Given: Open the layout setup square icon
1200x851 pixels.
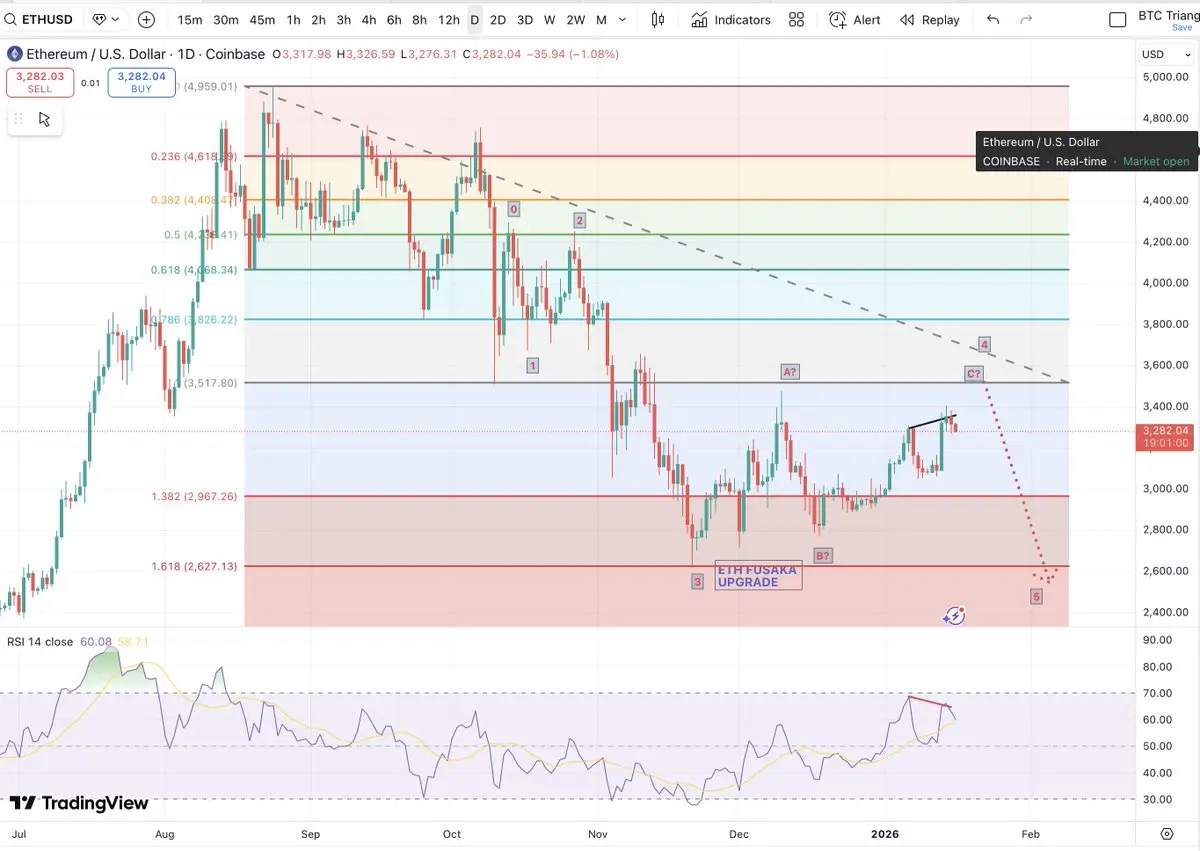Looking at the screenshot, I should coord(1116,19).
